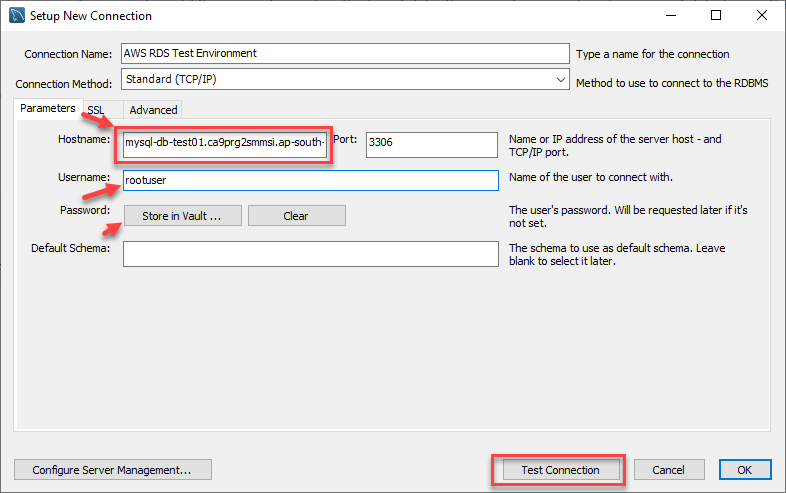The image size is (786, 493).
Task: Click the Password label
Action: (85, 210)
